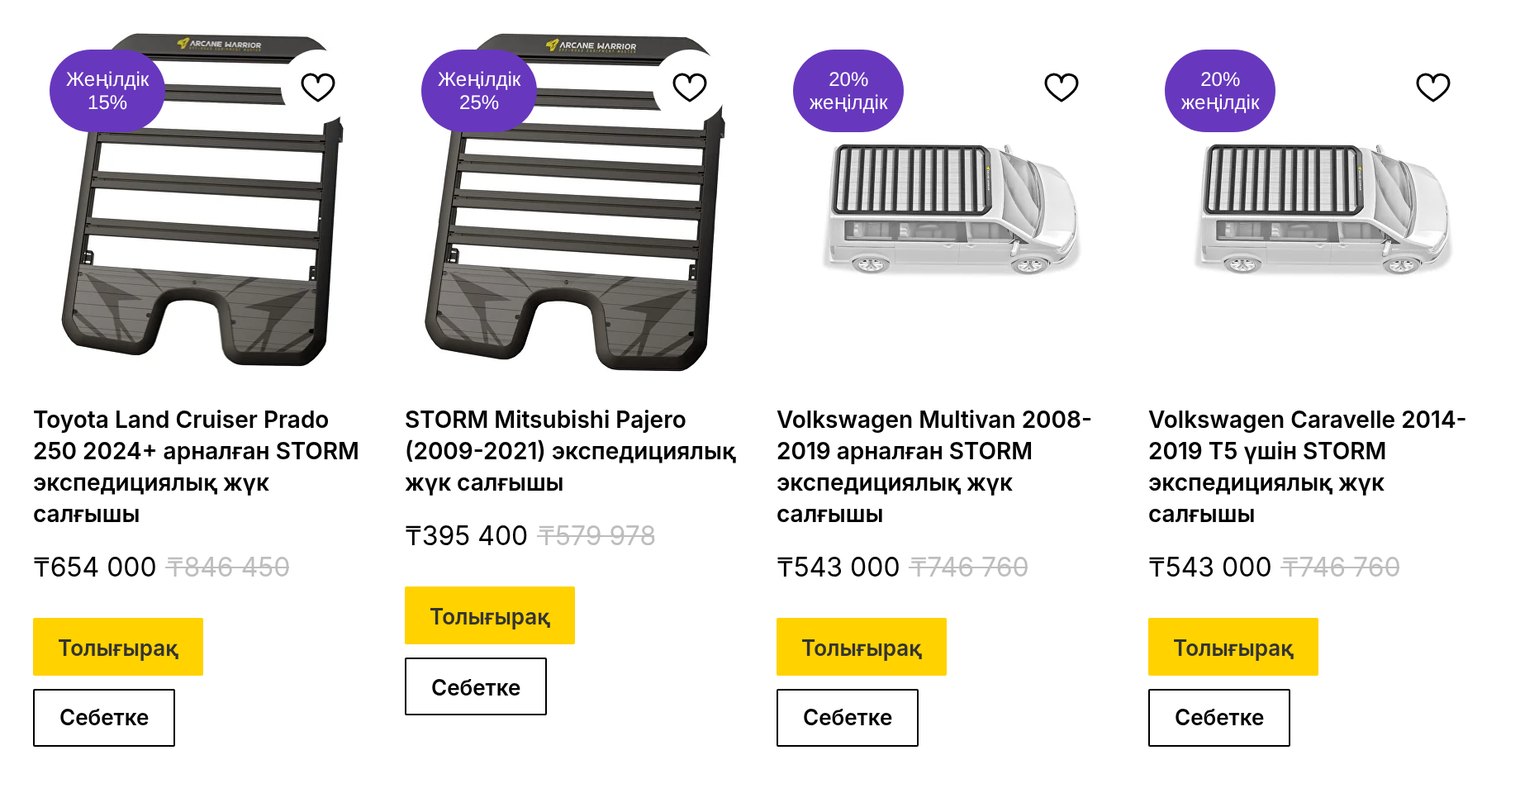Toggle heart icon on Volkswagen Multivan product
This screenshot has width=1520, height=793.
[1061, 88]
